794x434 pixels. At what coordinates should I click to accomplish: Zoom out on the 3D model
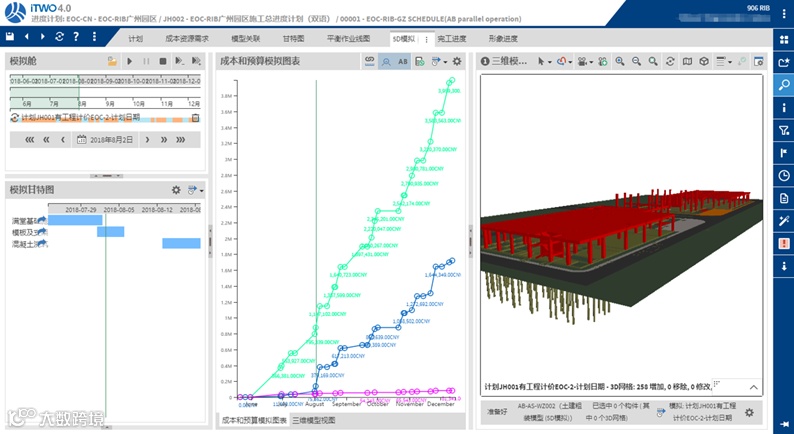637,61
